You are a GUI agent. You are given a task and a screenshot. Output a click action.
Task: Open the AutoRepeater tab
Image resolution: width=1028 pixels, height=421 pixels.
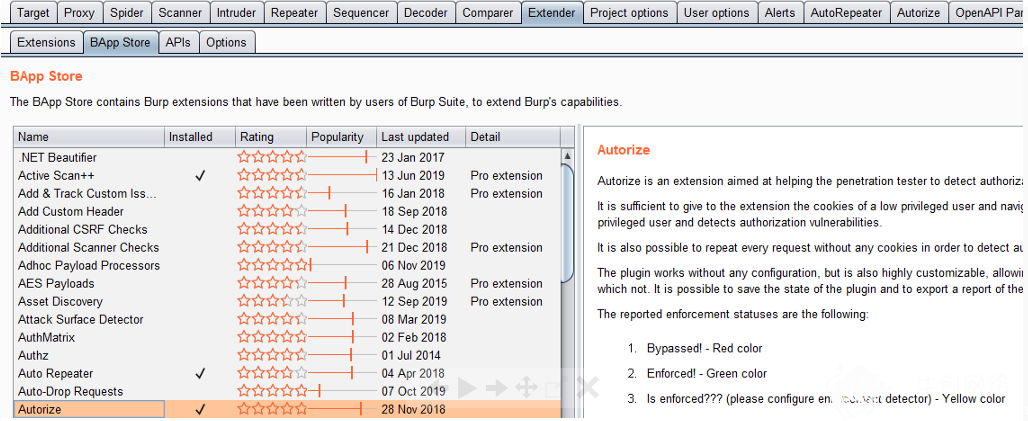click(x=846, y=12)
